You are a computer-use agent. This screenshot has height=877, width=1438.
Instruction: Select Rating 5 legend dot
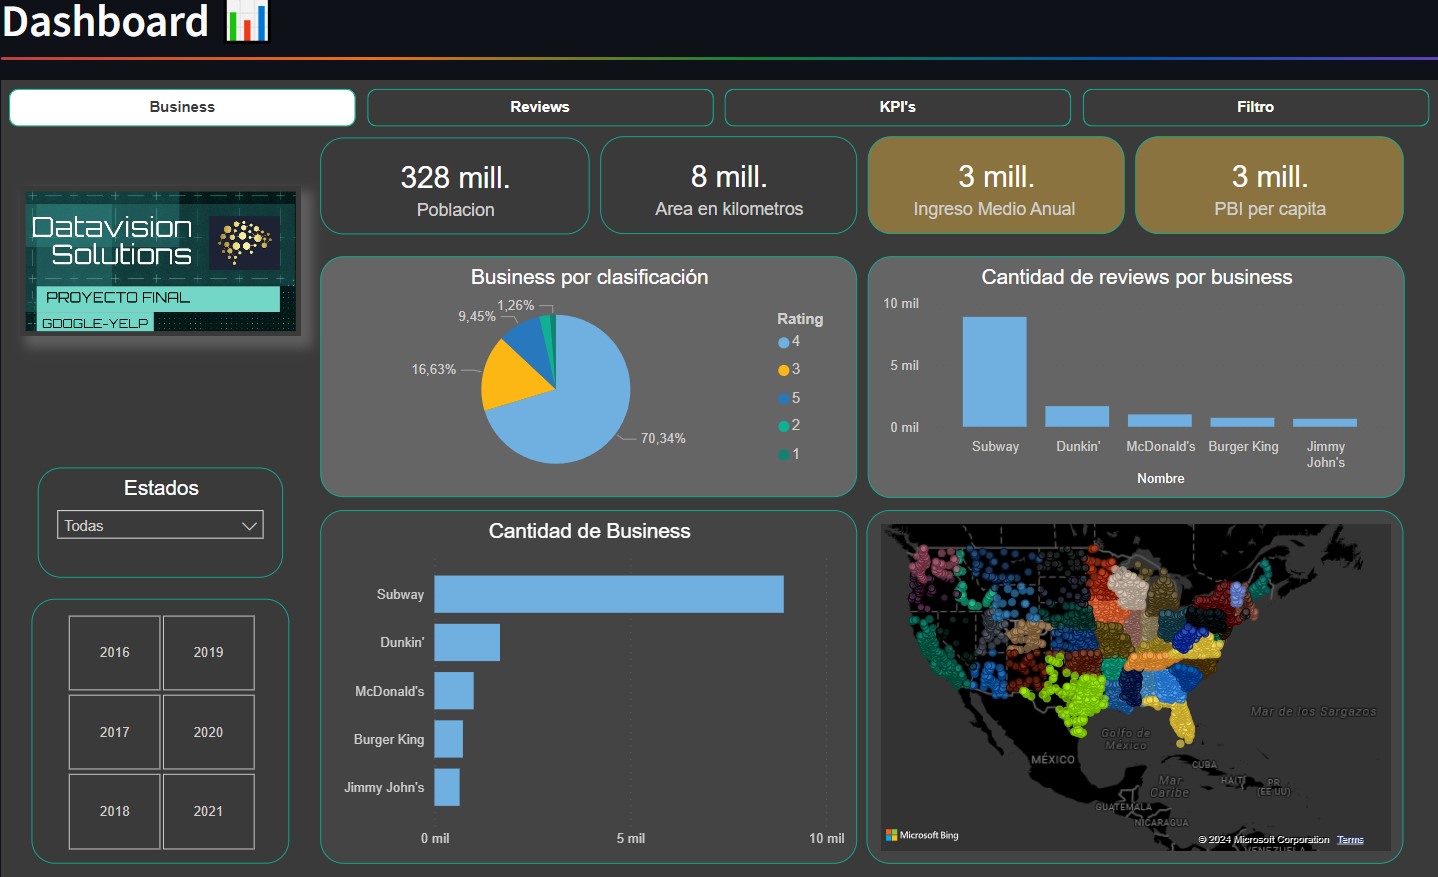tap(783, 398)
